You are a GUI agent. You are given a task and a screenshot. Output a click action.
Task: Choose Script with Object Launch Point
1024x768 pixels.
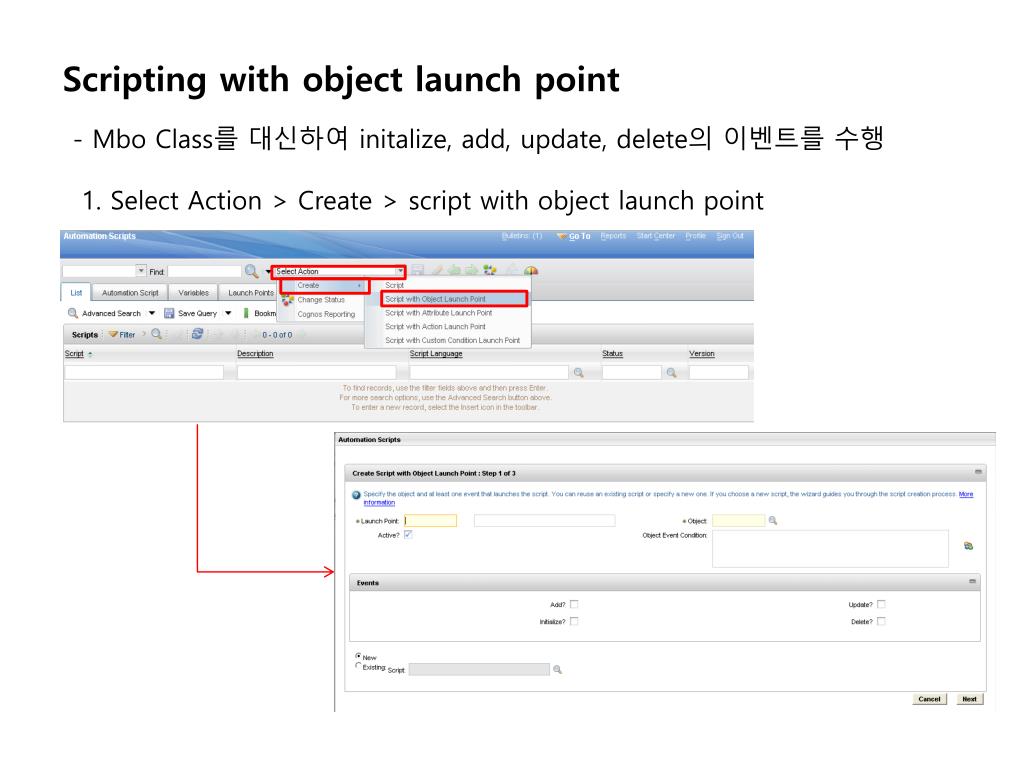[x=453, y=299]
